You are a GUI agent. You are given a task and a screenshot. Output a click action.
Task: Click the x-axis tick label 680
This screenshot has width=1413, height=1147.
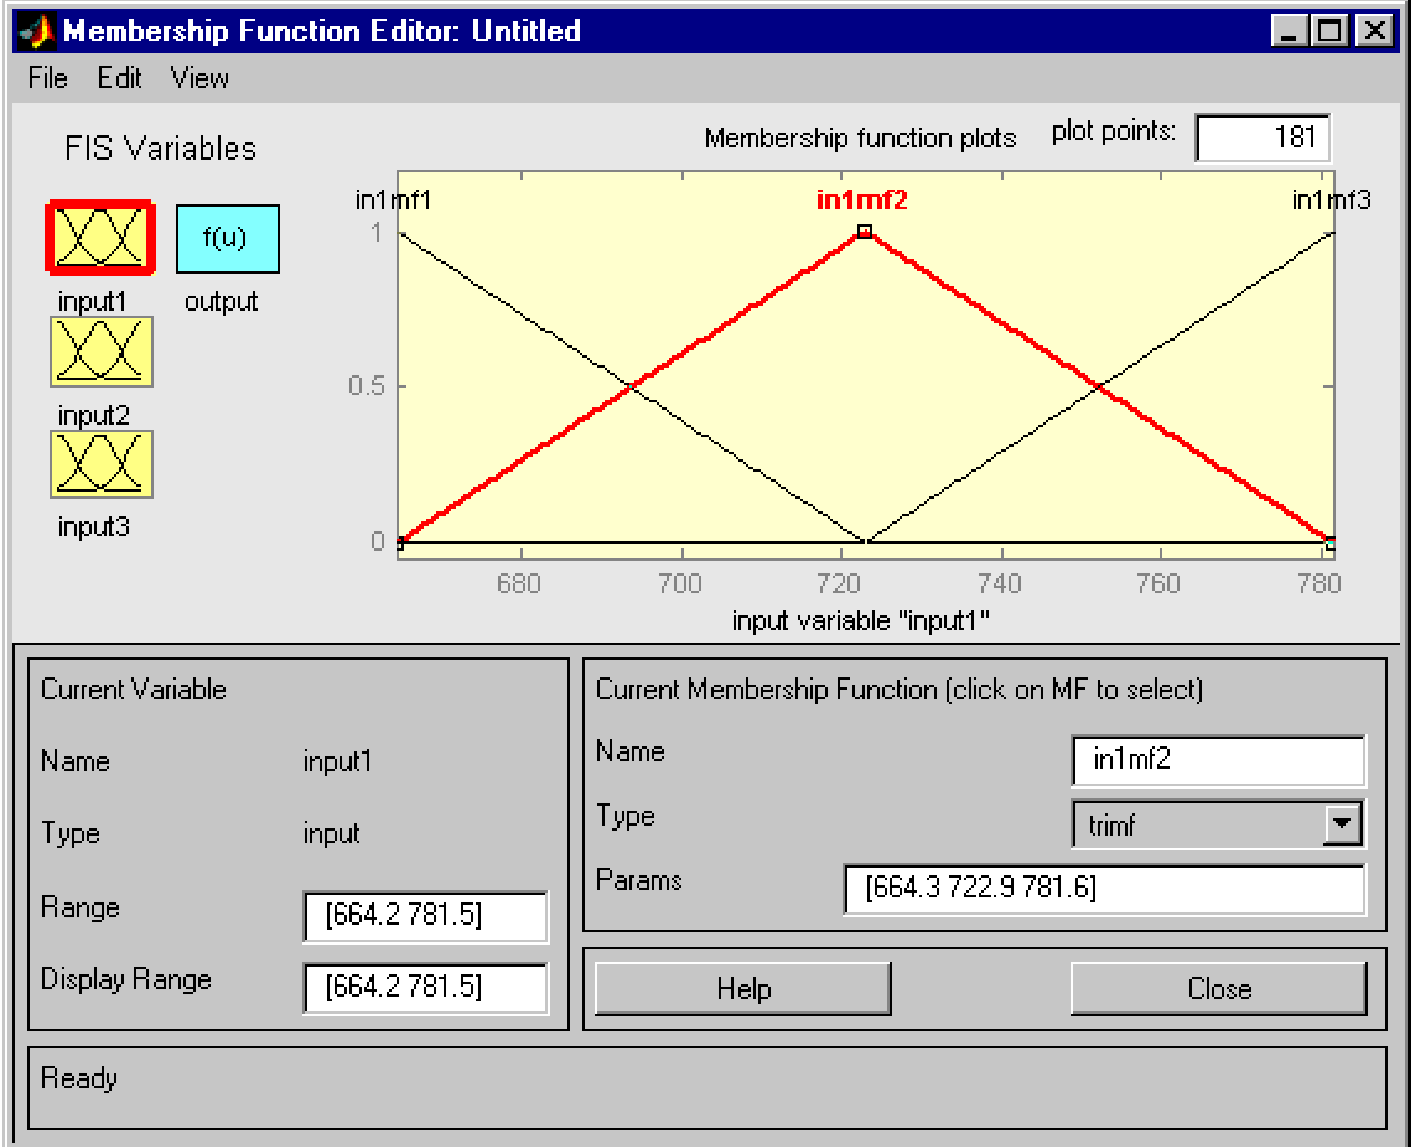pyautogui.click(x=519, y=583)
